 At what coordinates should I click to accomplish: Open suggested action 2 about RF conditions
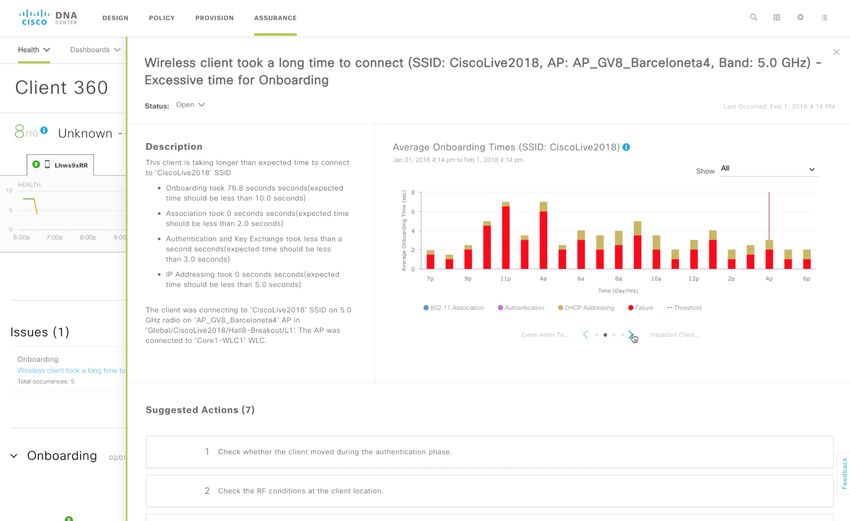coord(490,491)
